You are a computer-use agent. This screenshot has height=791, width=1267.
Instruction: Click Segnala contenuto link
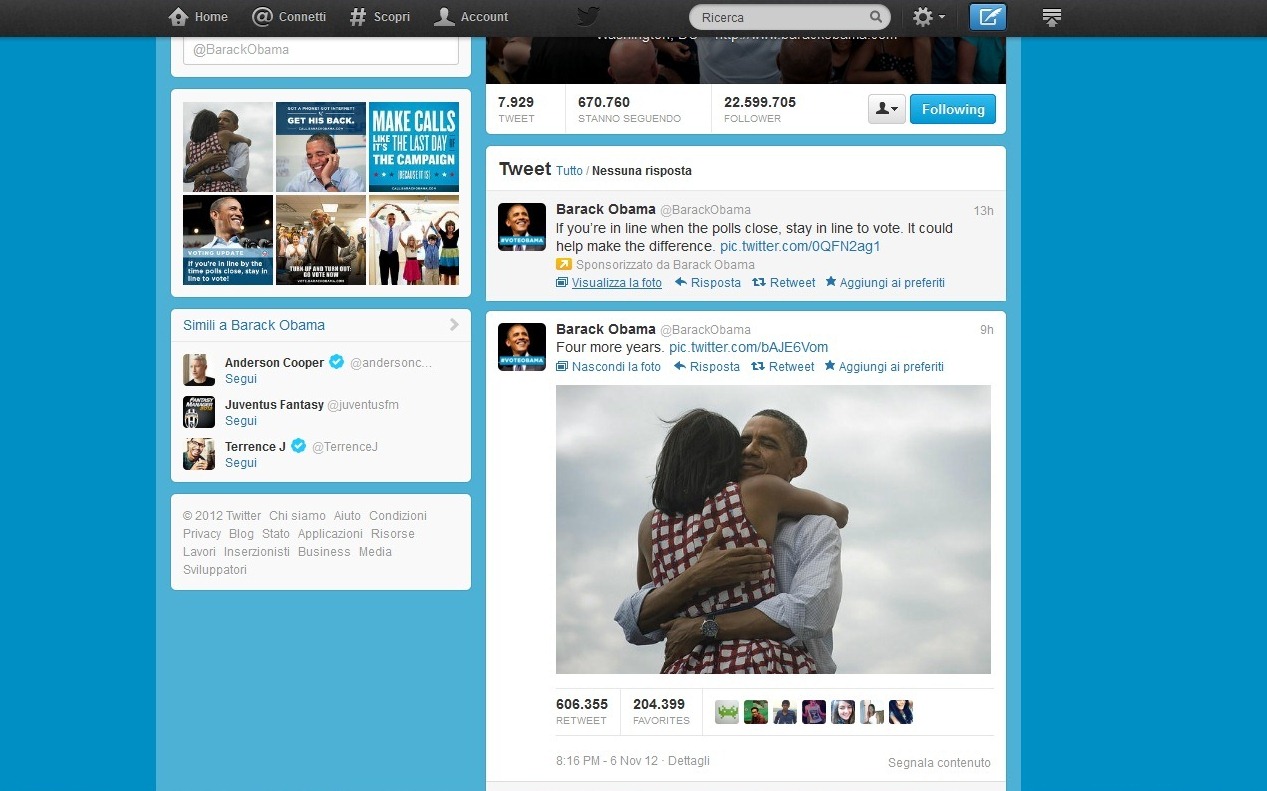(x=939, y=763)
